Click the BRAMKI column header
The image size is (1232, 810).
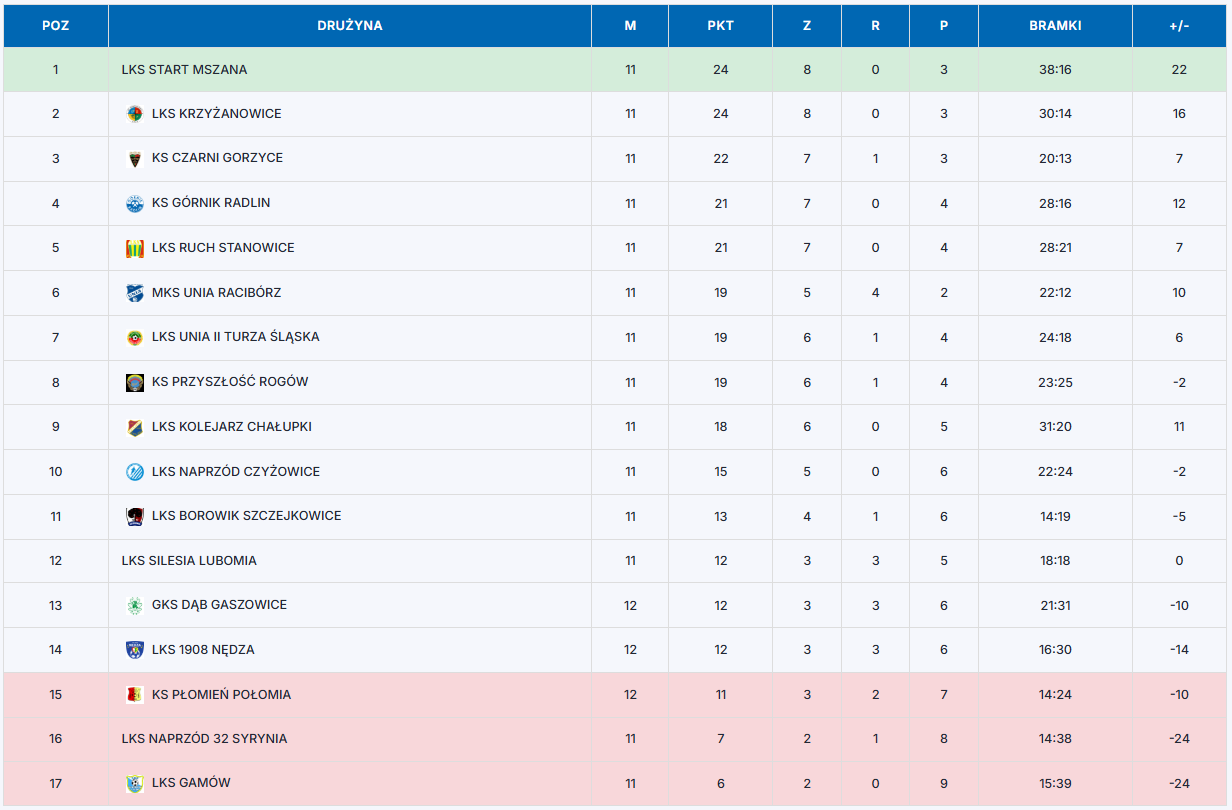(1055, 26)
